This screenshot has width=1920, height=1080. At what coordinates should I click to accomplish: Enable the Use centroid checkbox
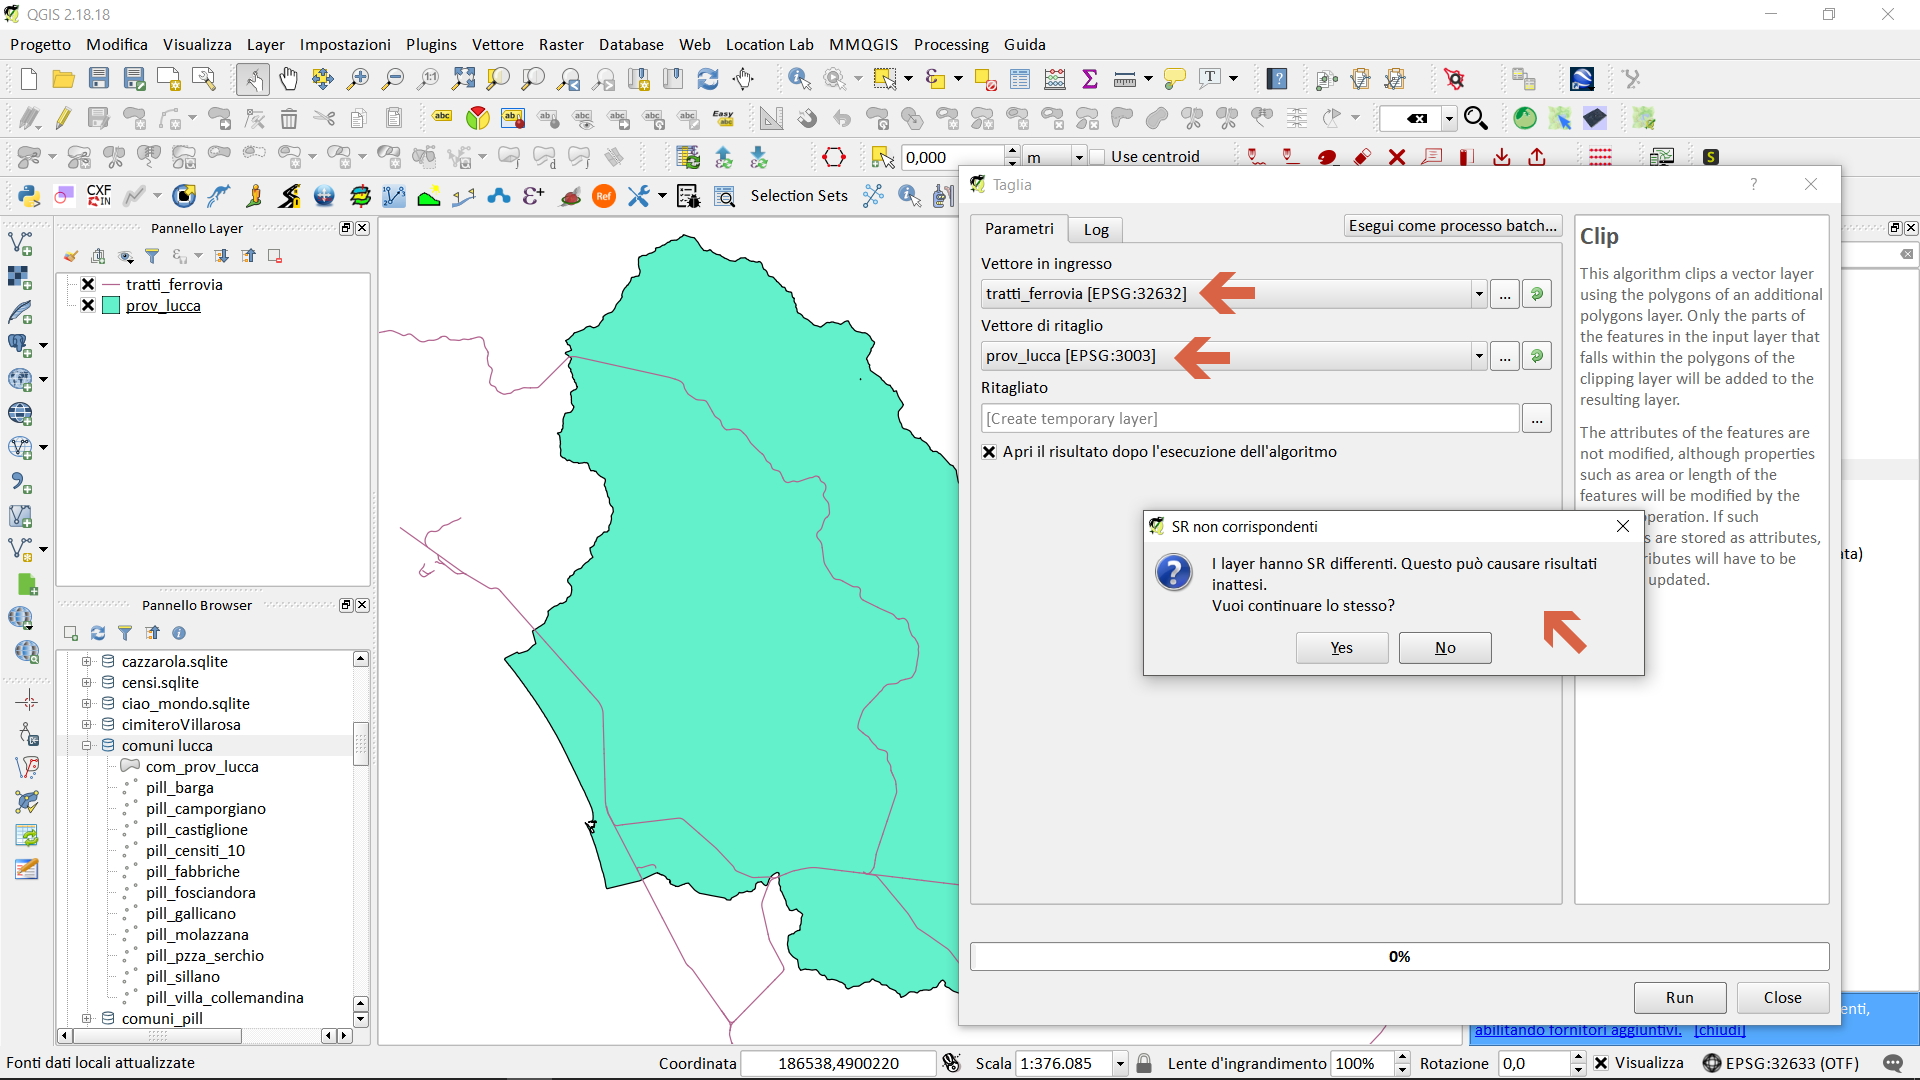coord(1098,157)
